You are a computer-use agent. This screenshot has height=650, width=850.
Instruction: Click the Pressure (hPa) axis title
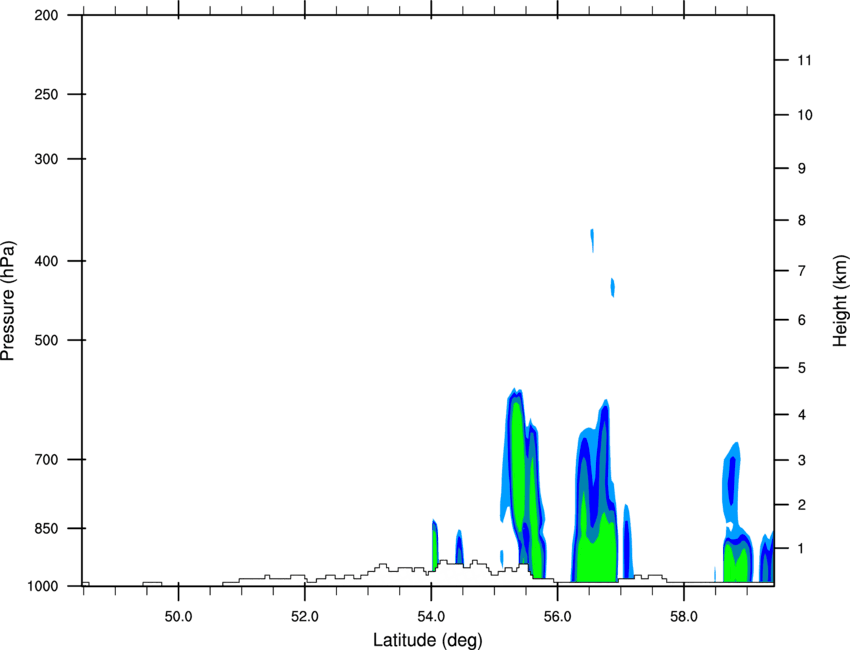[8, 301]
